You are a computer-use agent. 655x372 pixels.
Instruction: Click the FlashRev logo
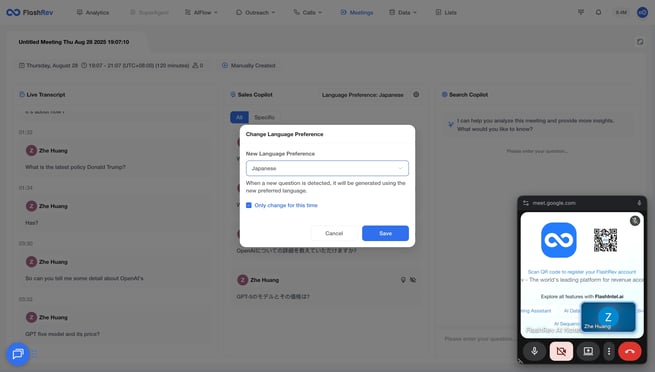coord(30,13)
